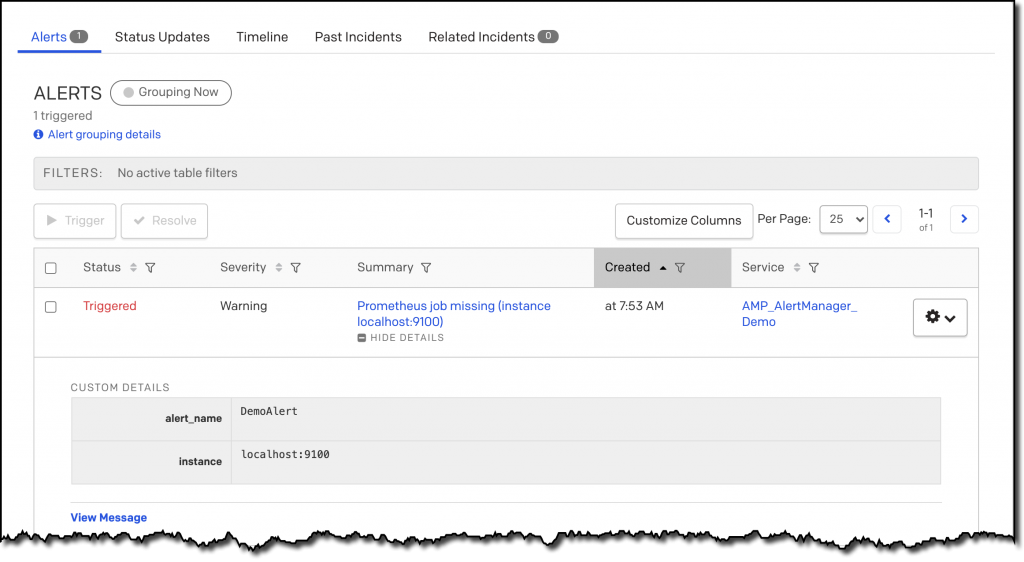Filter the Service column

pos(814,268)
